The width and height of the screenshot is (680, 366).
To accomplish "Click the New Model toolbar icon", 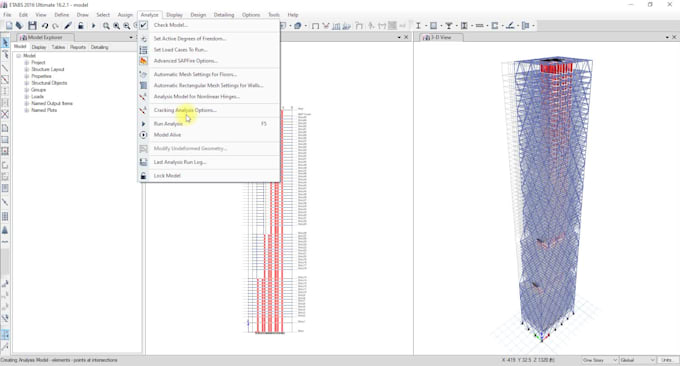I will point(9,26).
